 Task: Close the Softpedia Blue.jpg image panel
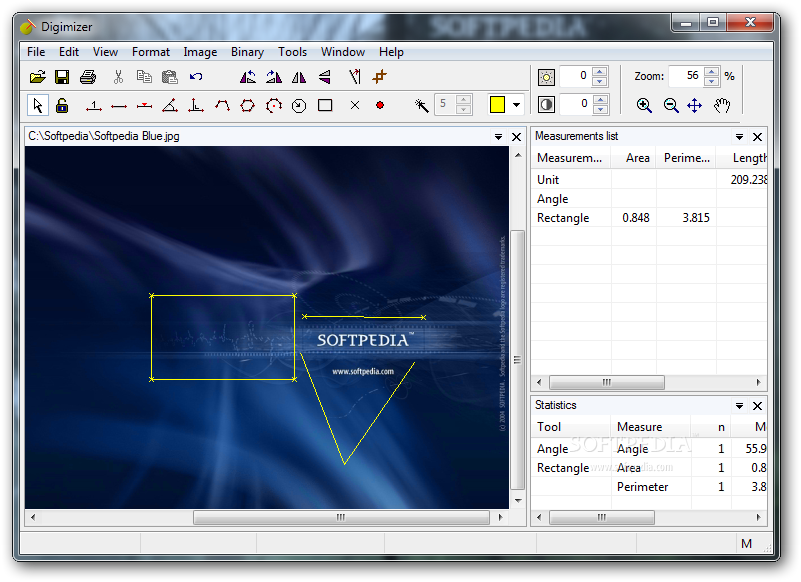(x=516, y=137)
